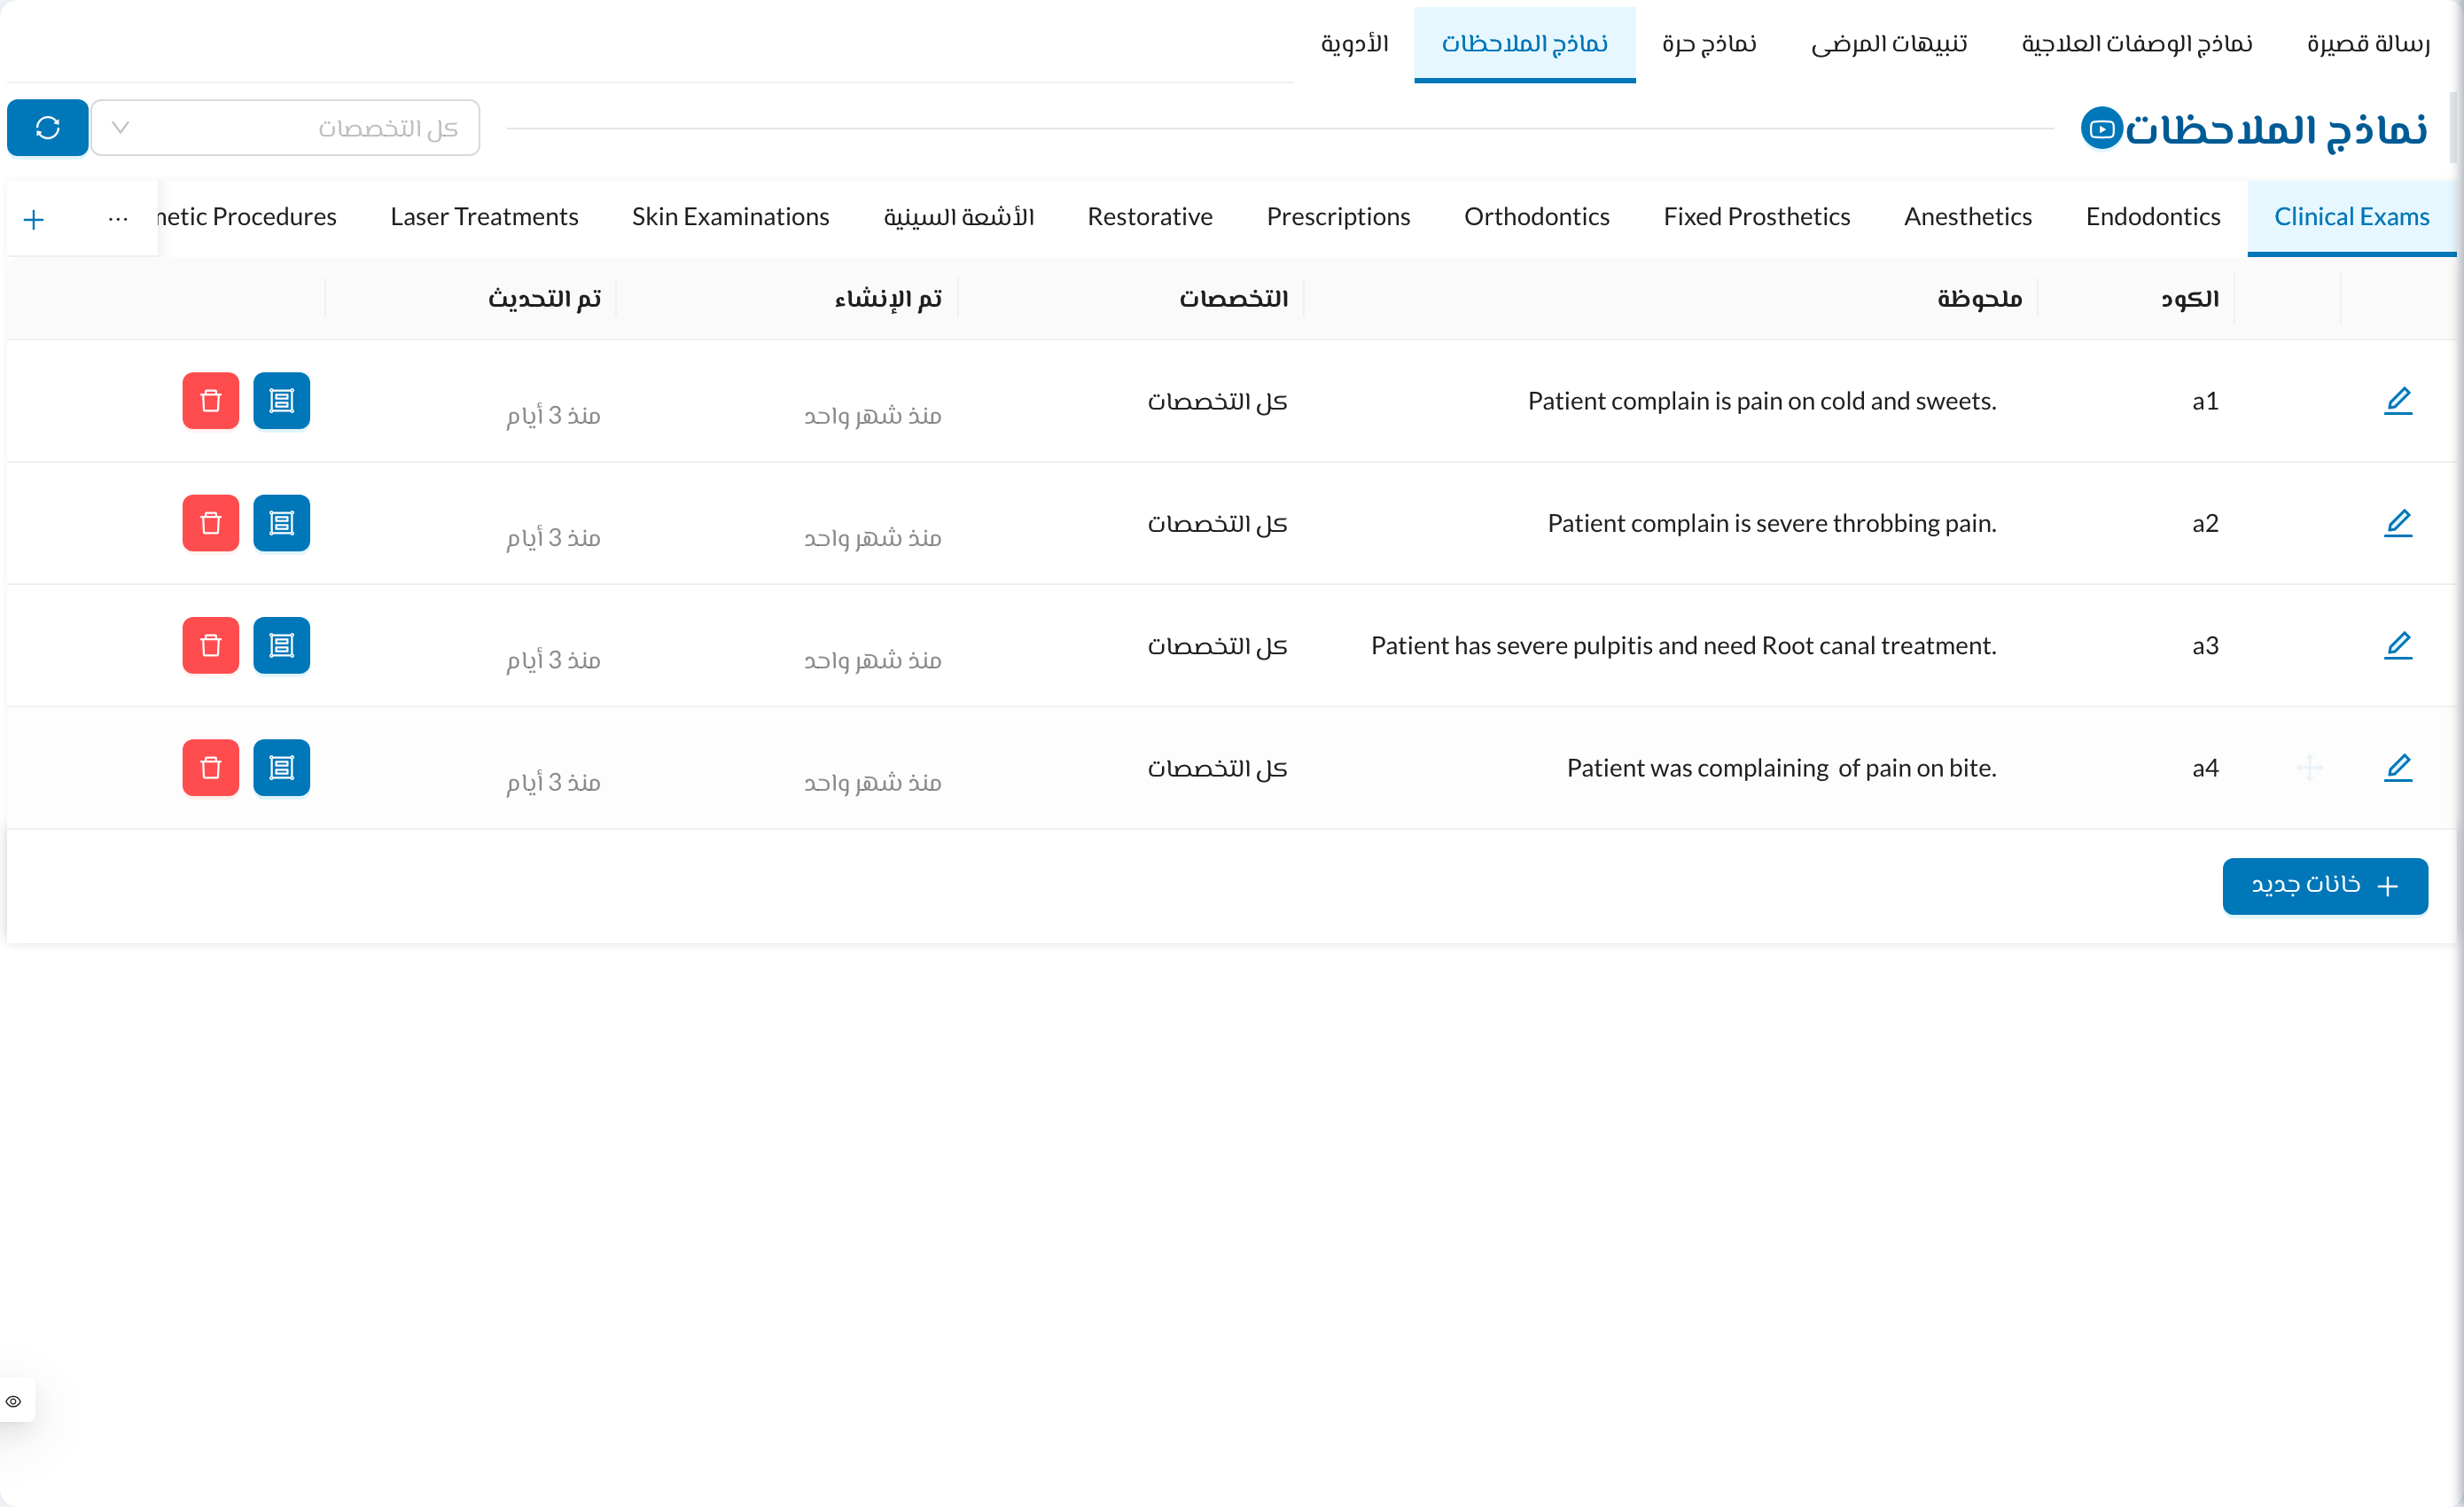Image resolution: width=2464 pixels, height=1507 pixels.
Task: Go to رسالة قصيرة top tab
Action: (x=2368, y=43)
